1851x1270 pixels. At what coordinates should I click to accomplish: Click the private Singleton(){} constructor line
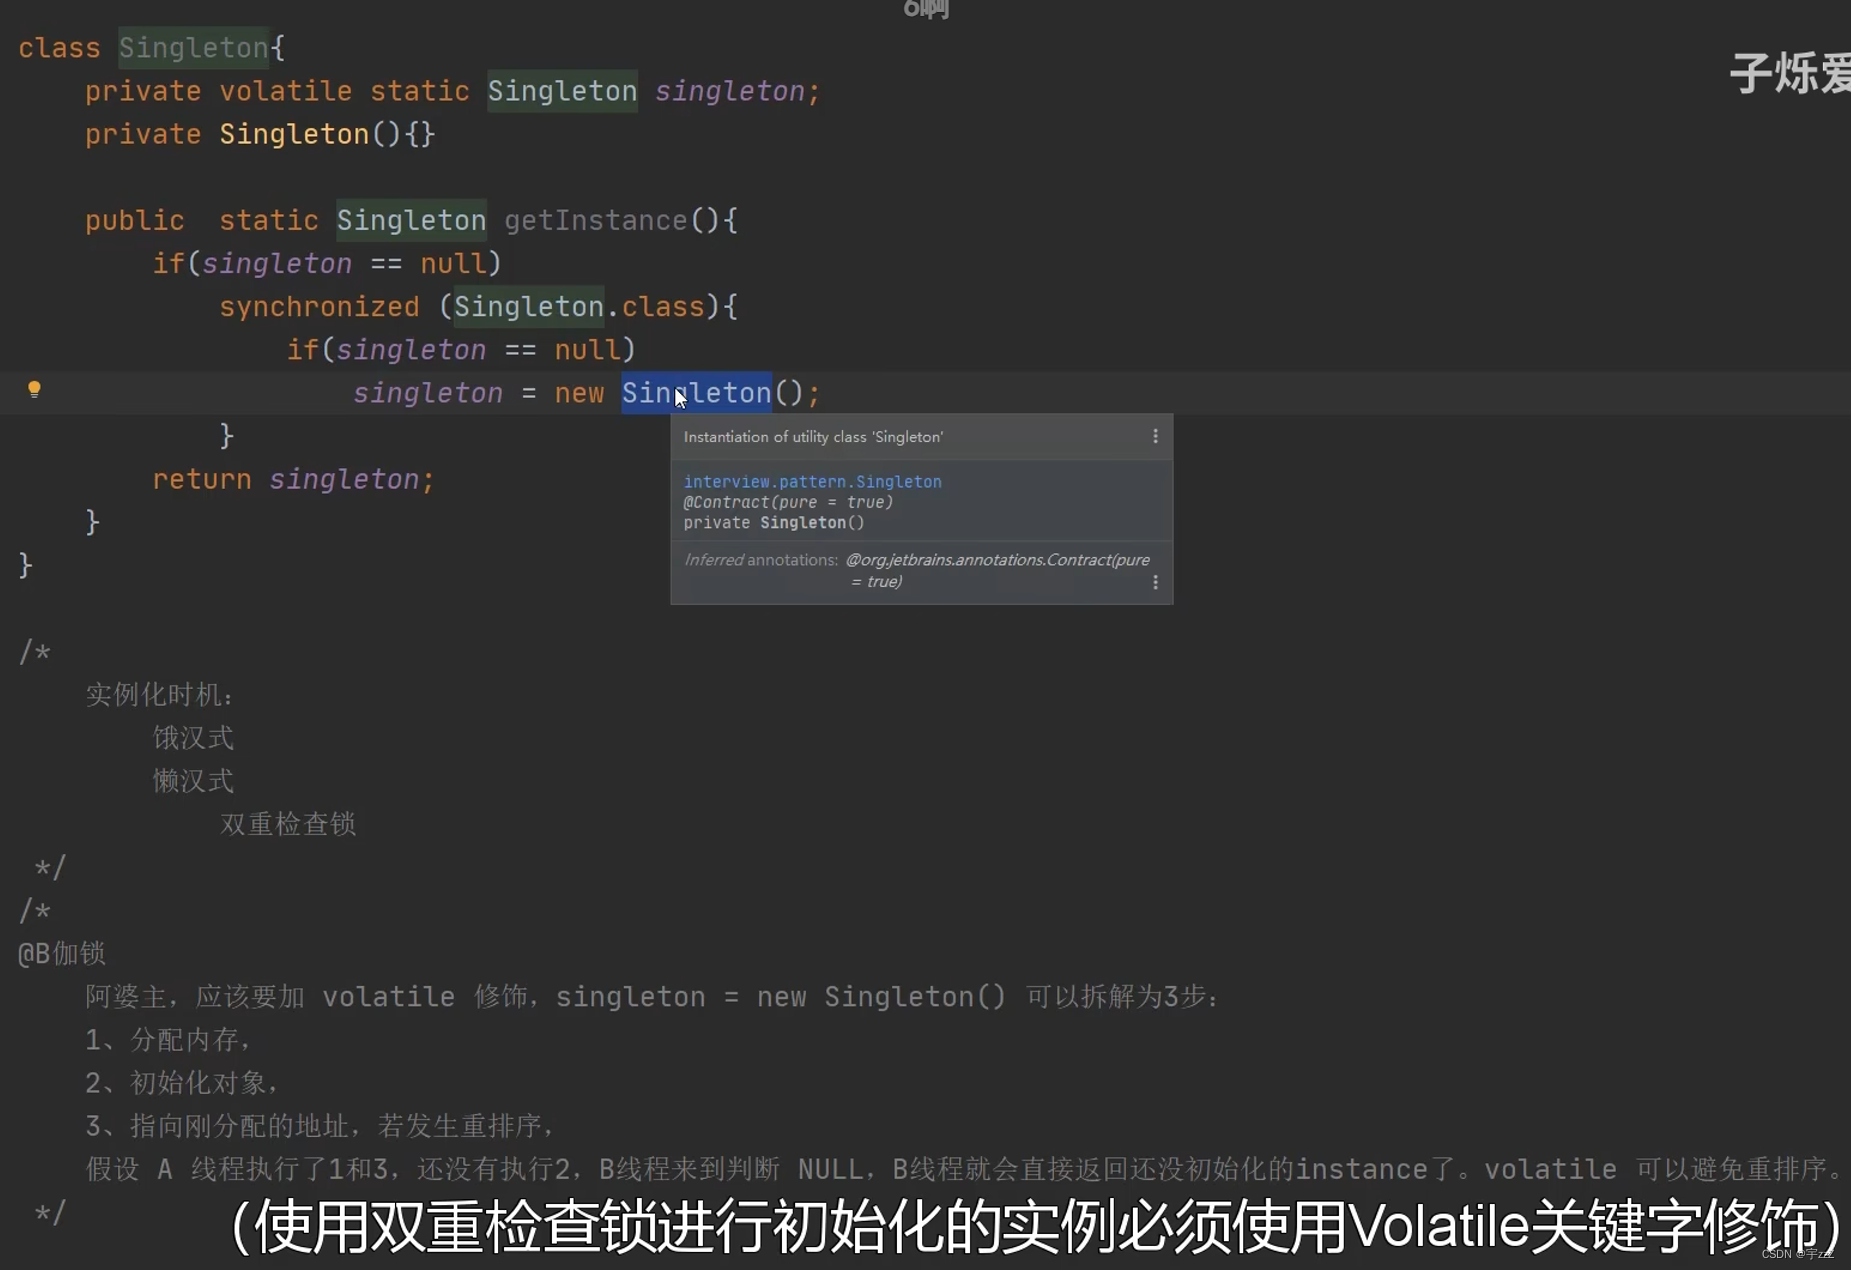pos(260,134)
